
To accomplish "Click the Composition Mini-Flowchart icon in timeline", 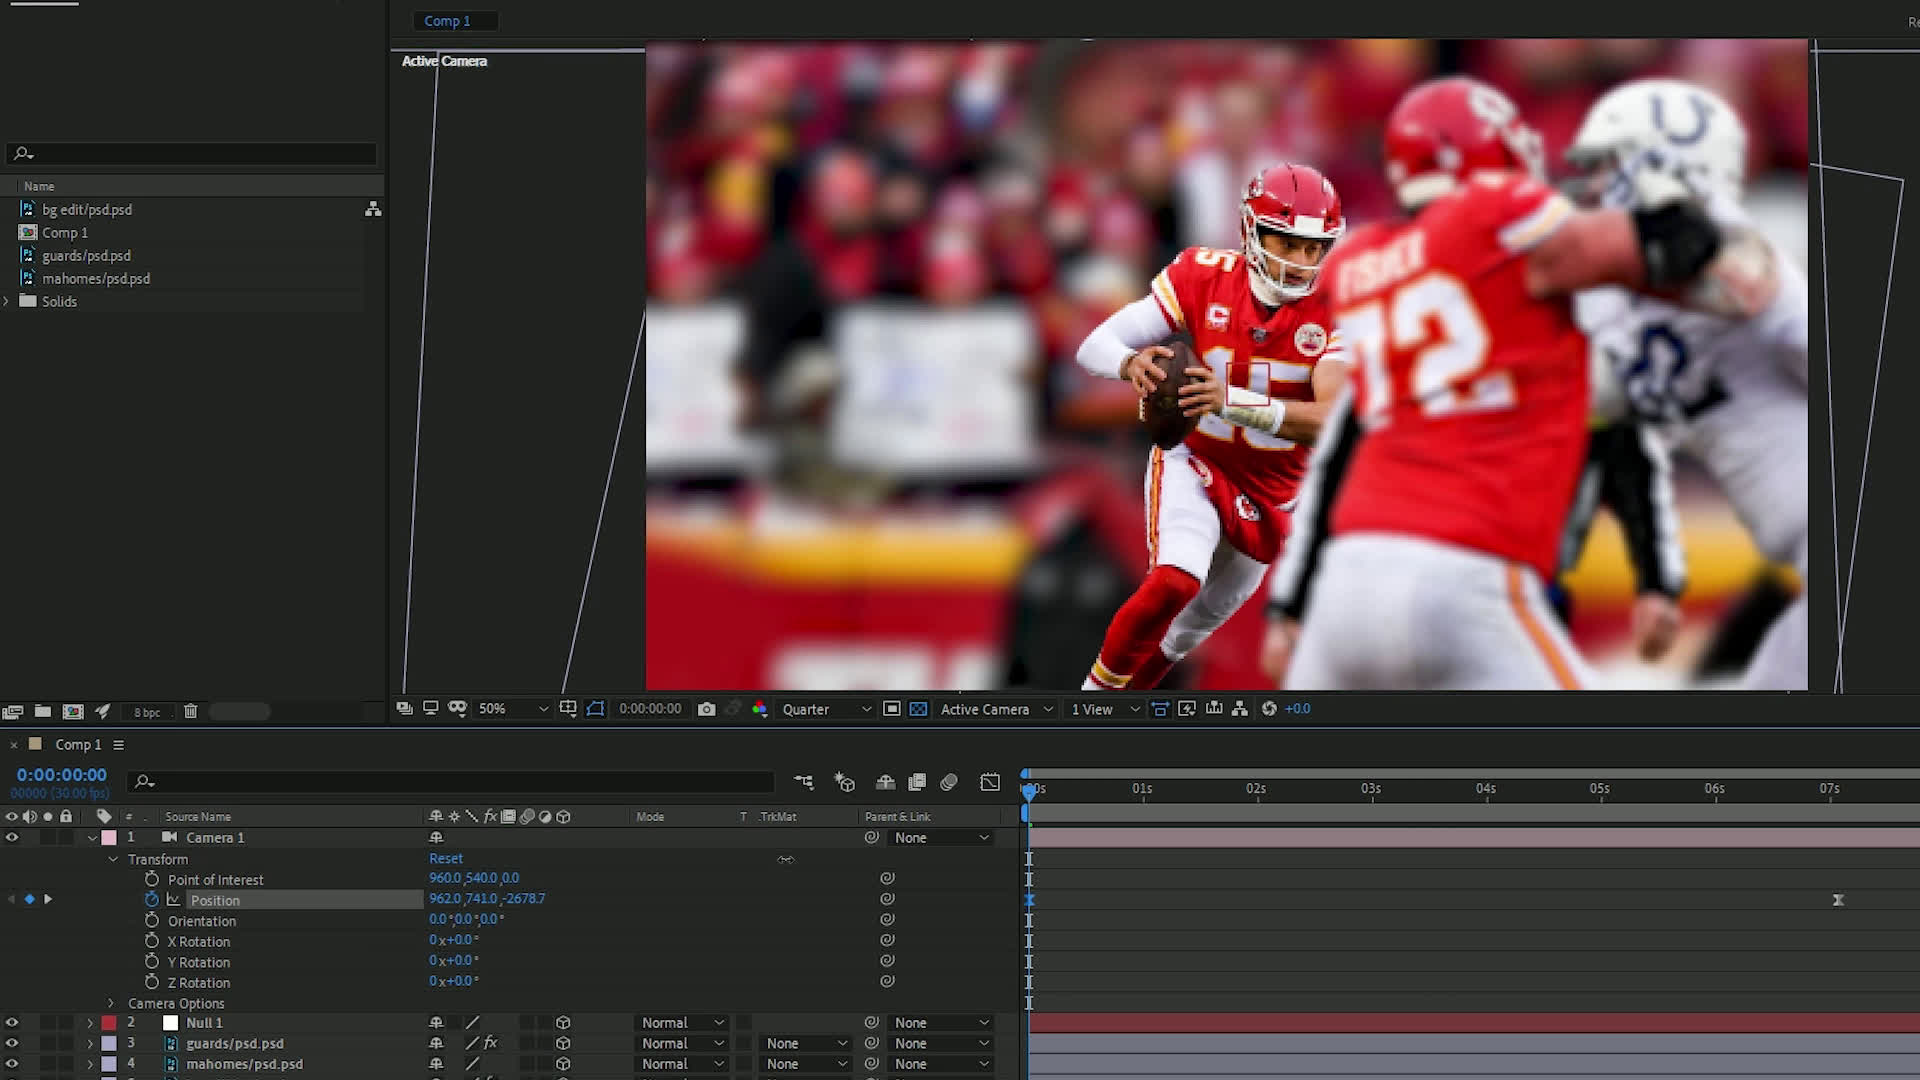I will coord(803,782).
